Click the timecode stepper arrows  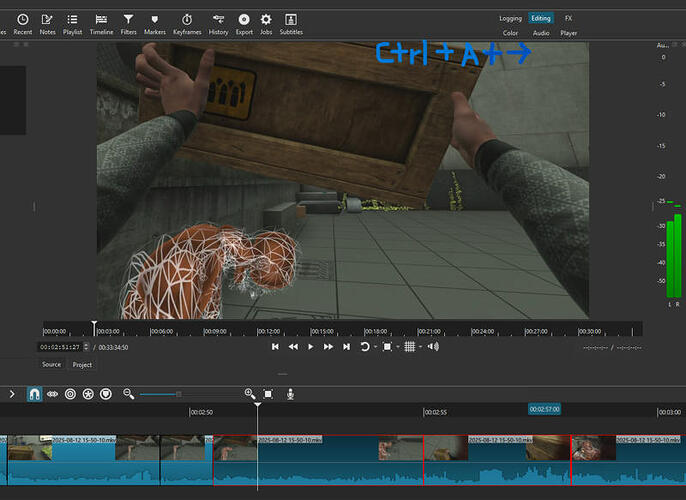86,347
